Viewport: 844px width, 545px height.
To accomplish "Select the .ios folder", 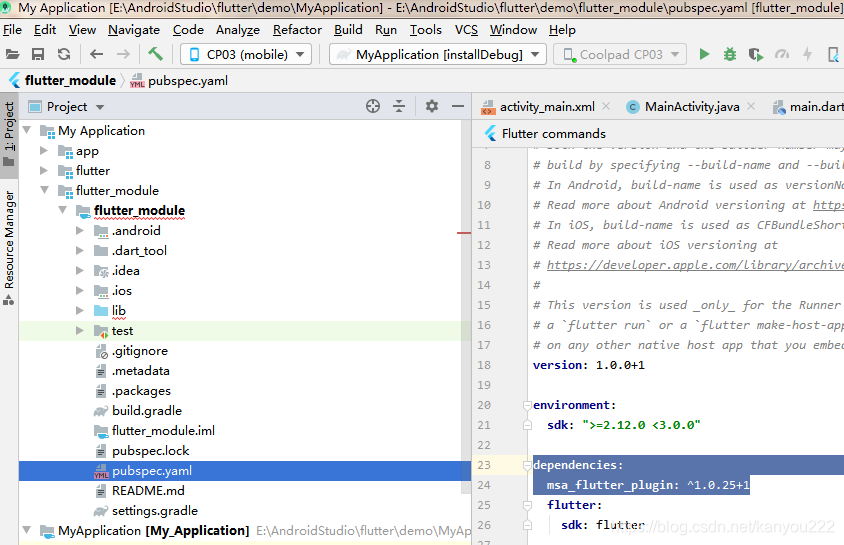I will pos(122,291).
